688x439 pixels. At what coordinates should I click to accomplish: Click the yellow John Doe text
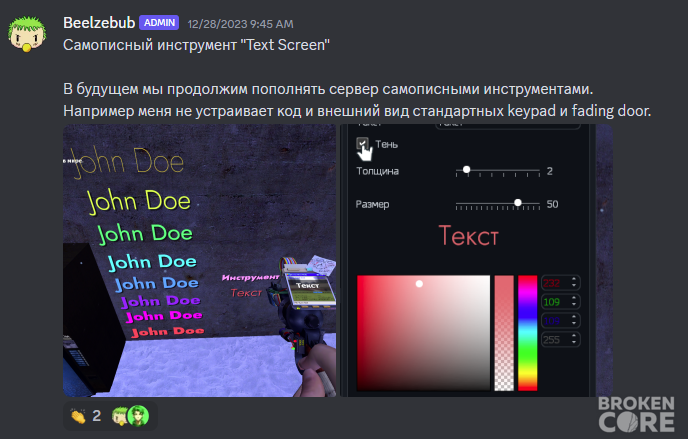140,201
